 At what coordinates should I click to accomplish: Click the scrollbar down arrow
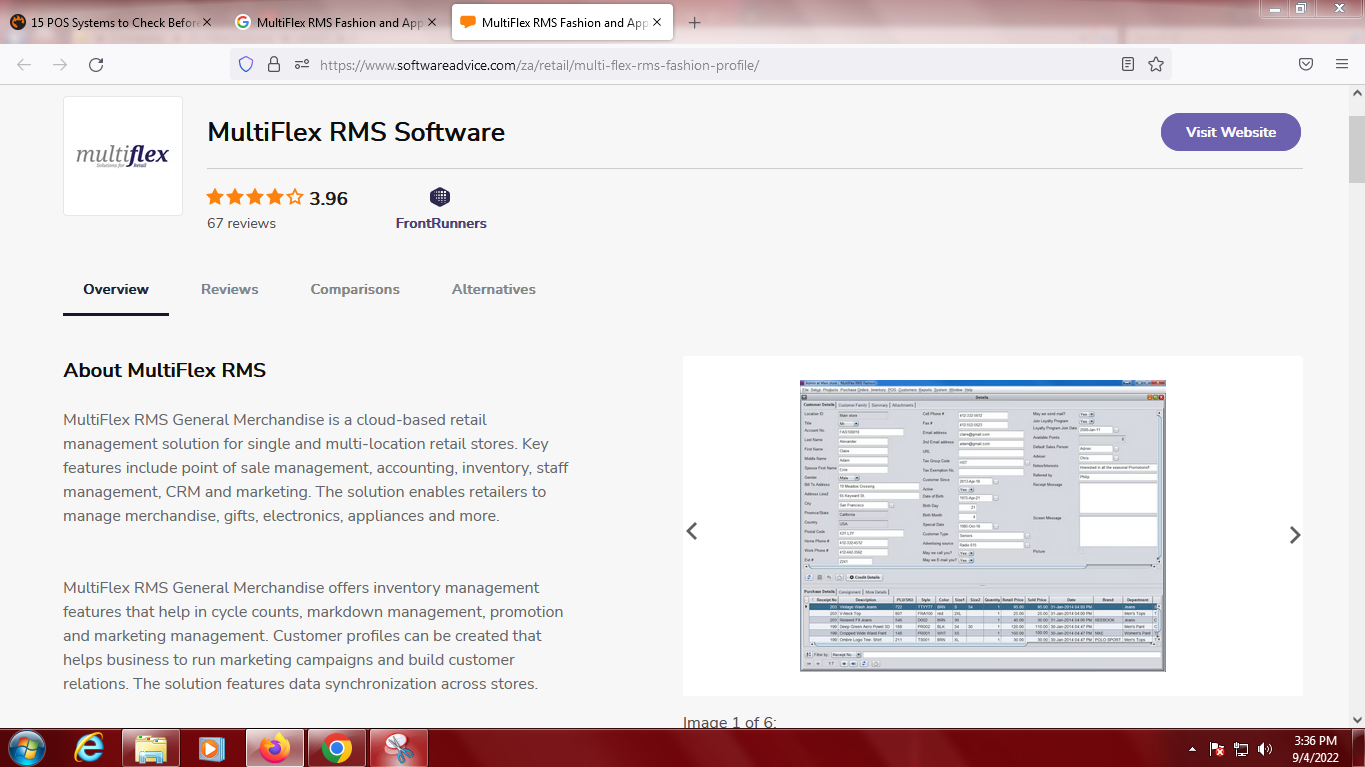1356,719
